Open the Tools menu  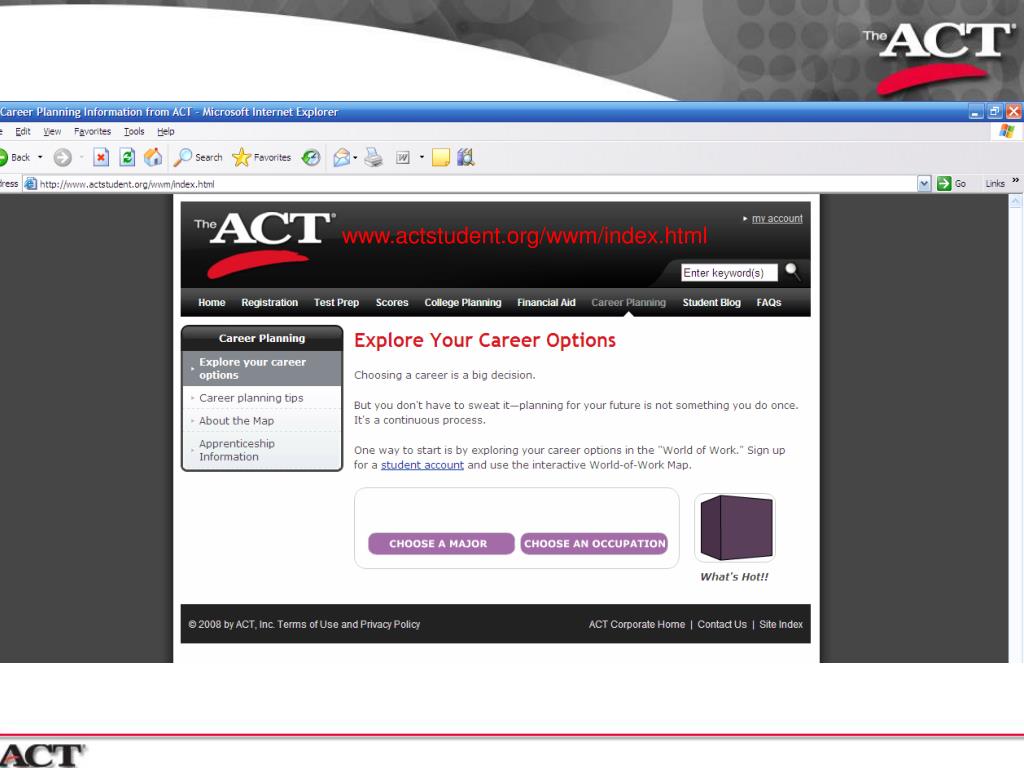pos(135,131)
